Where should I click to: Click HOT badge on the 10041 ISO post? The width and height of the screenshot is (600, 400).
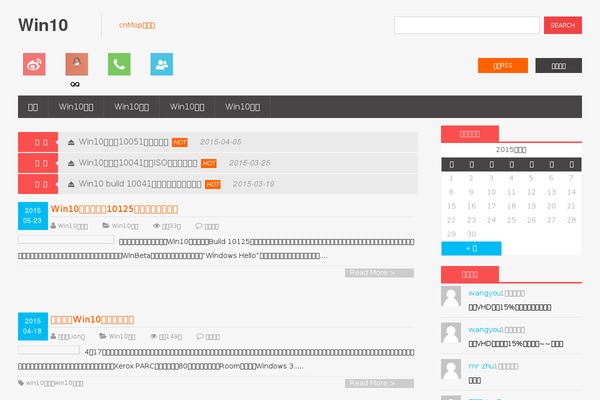209,163
